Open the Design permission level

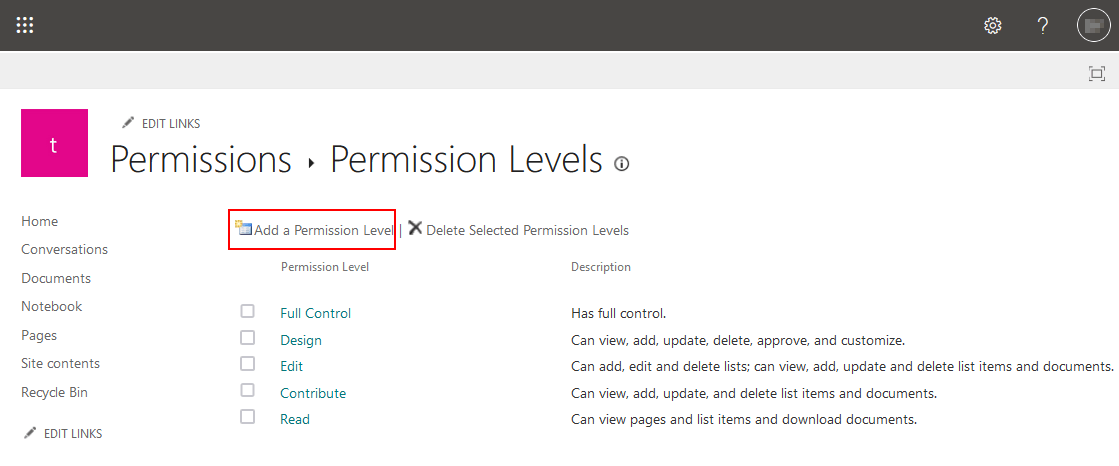click(x=300, y=340)
